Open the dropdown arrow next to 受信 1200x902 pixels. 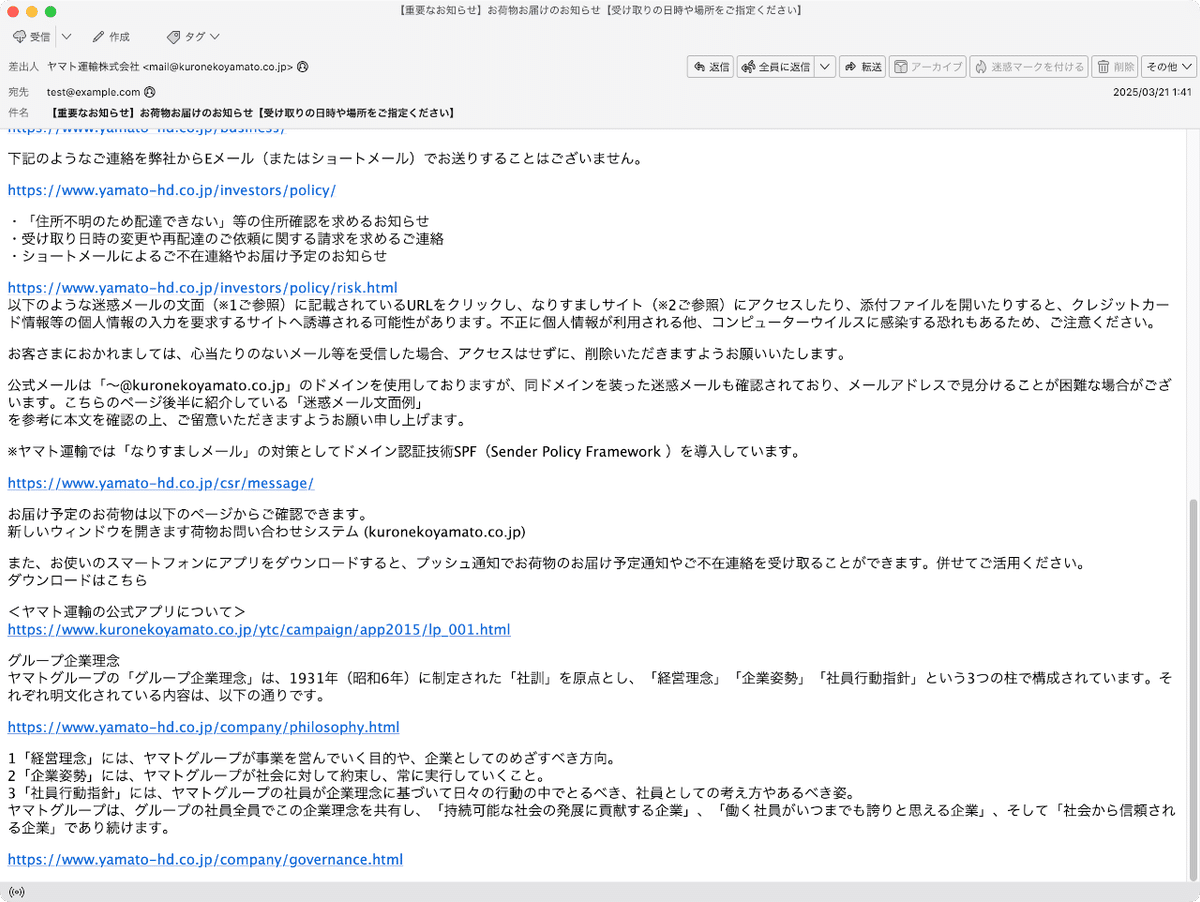click(66, 37)
